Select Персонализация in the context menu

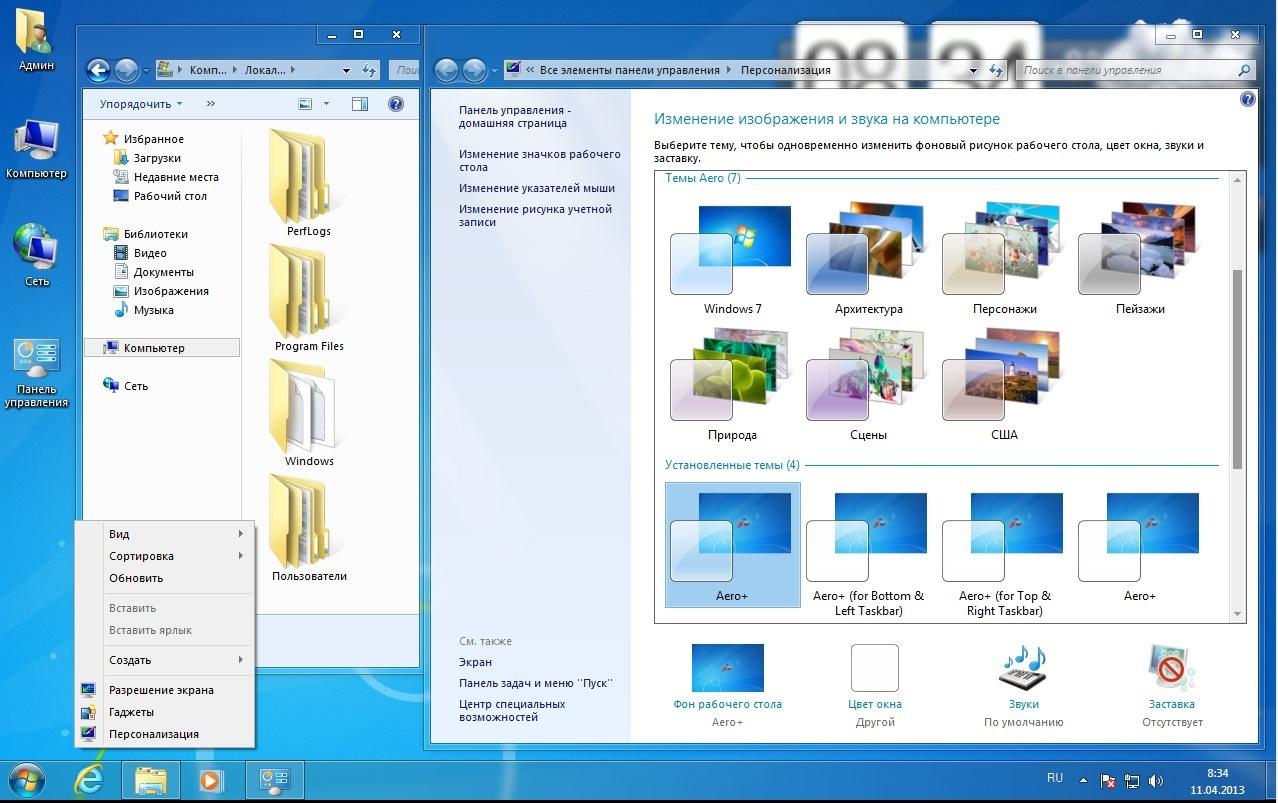tap(153, 734)
